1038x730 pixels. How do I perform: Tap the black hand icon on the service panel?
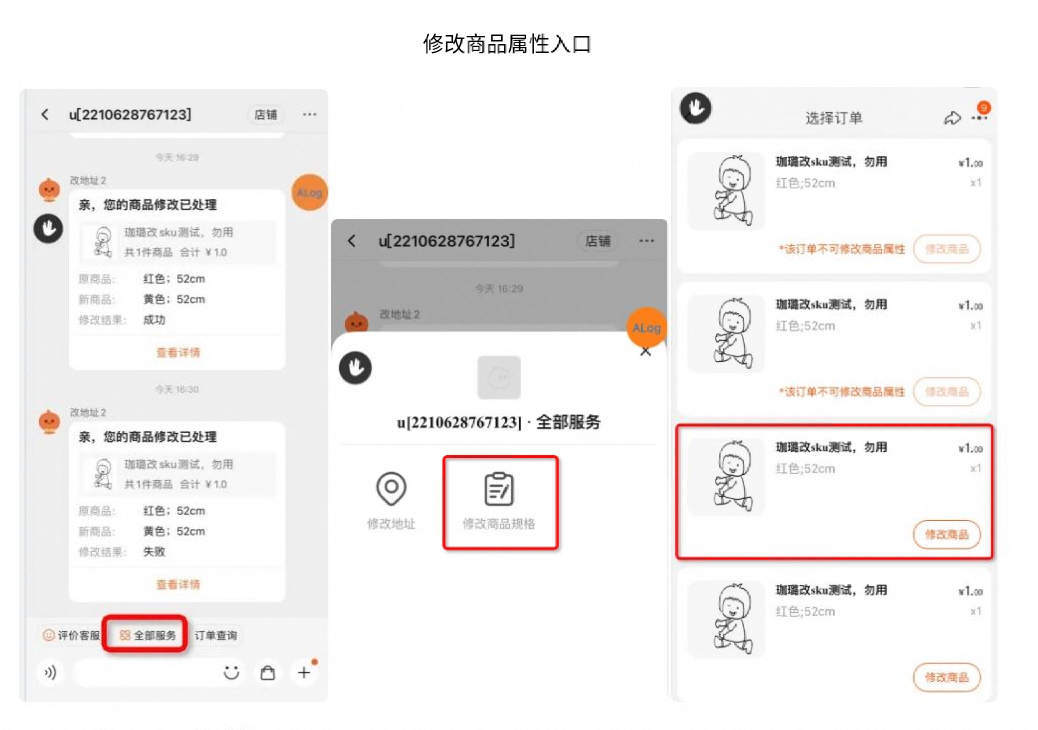pyautogui.click(x=356, y=366)
